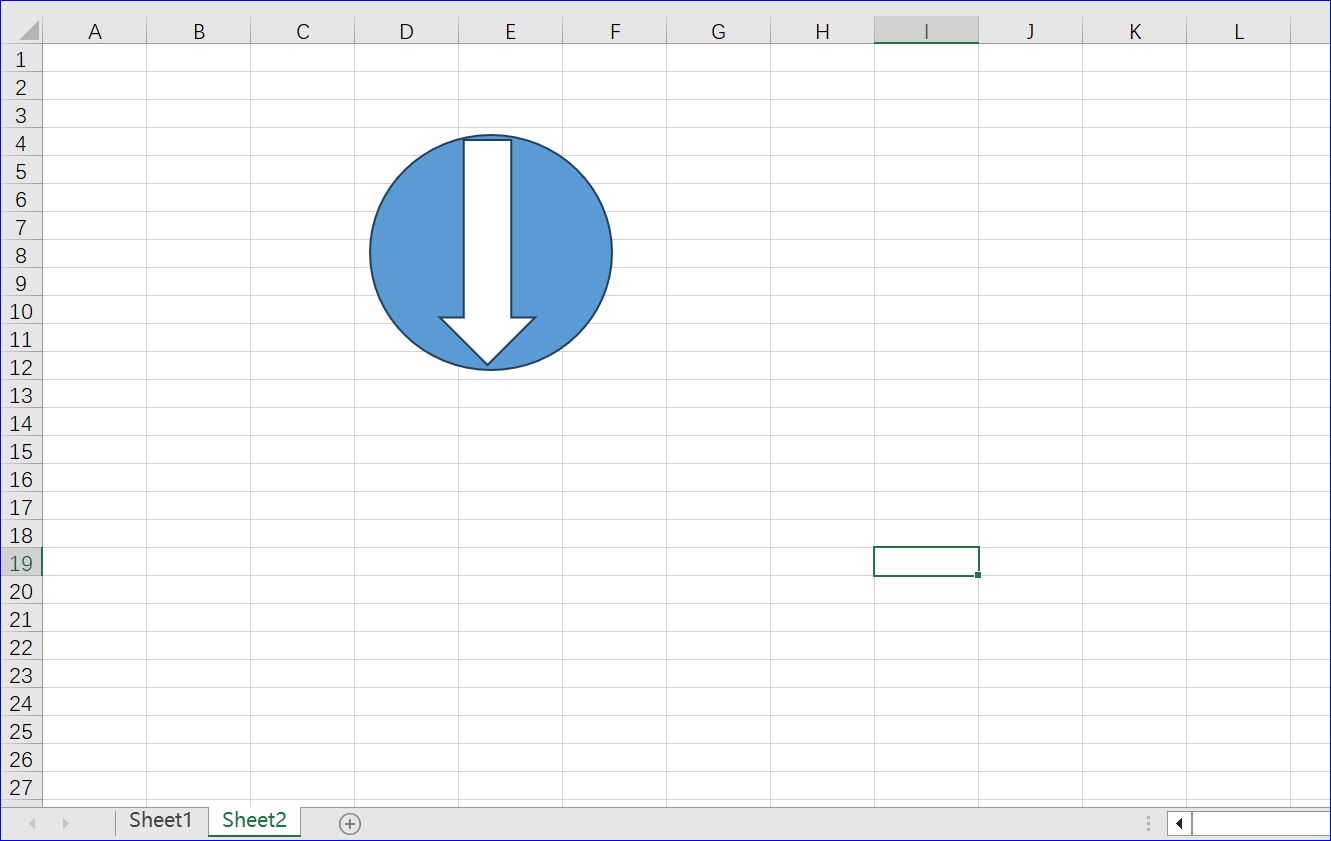
Task: Select column B header
Action: (x=199, y=31)
